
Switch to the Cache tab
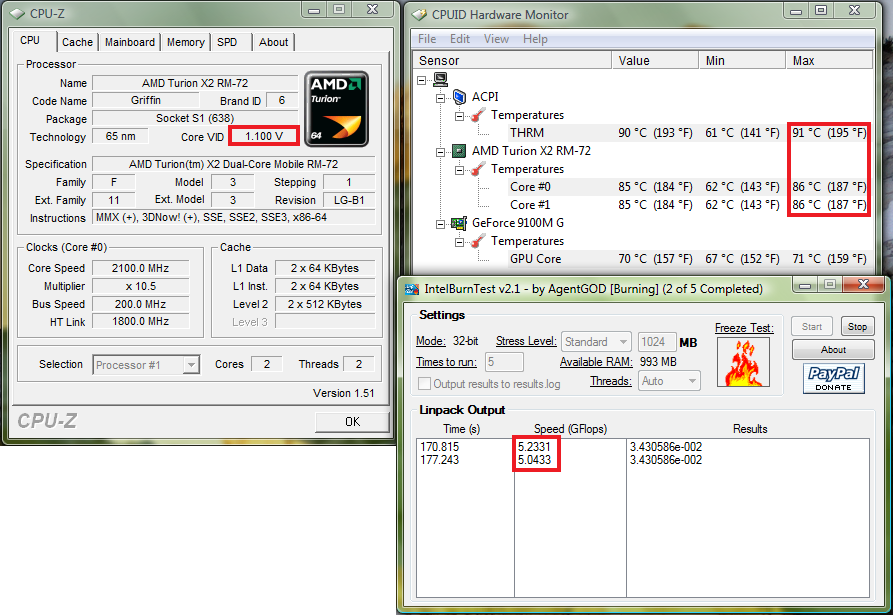point(77,42)
